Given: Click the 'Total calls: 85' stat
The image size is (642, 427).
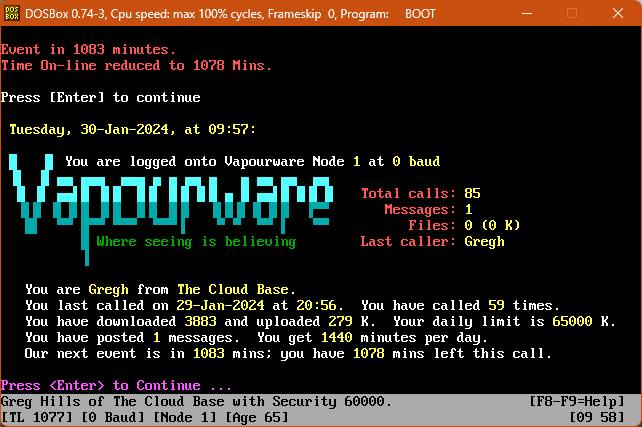Looking at the screenshot, I should point(420,193).
